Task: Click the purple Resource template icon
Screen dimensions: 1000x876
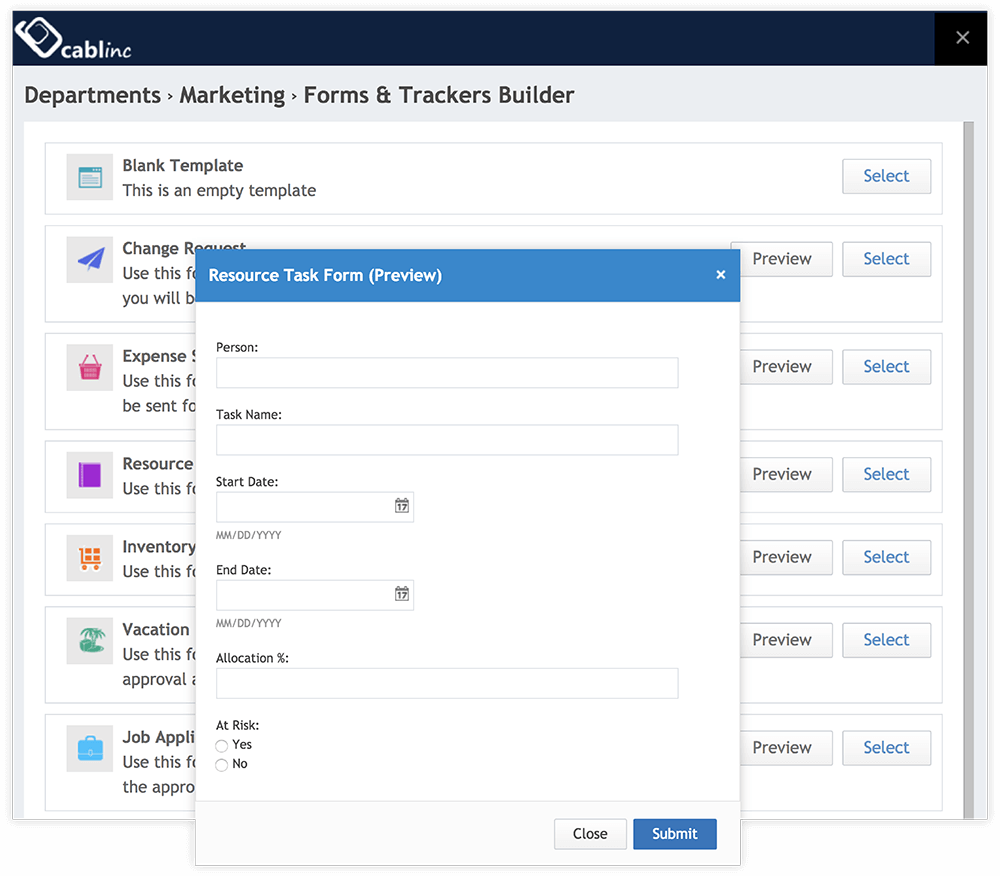Action: click(88, 475)
